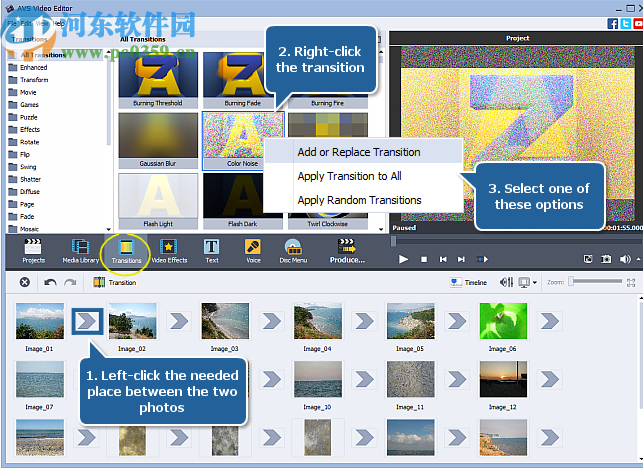643x471 pixels.
Task: Click the delete icon in storyboard toolbar
Action: click(25, 282)
